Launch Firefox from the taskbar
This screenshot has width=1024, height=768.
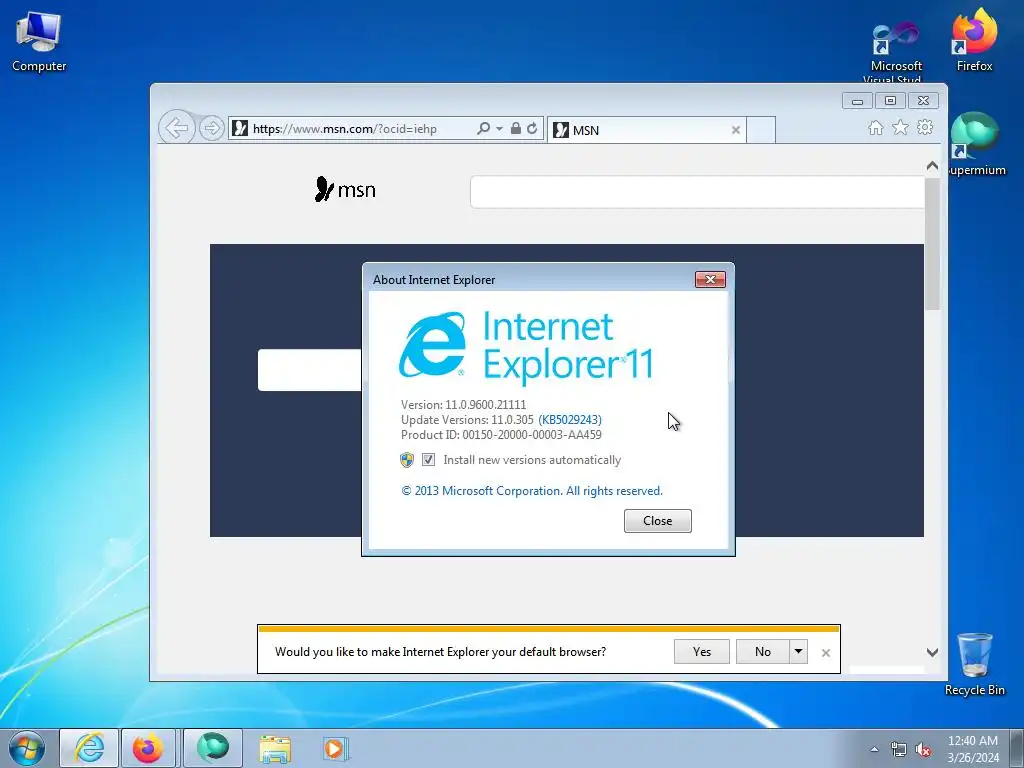(148, 748)
